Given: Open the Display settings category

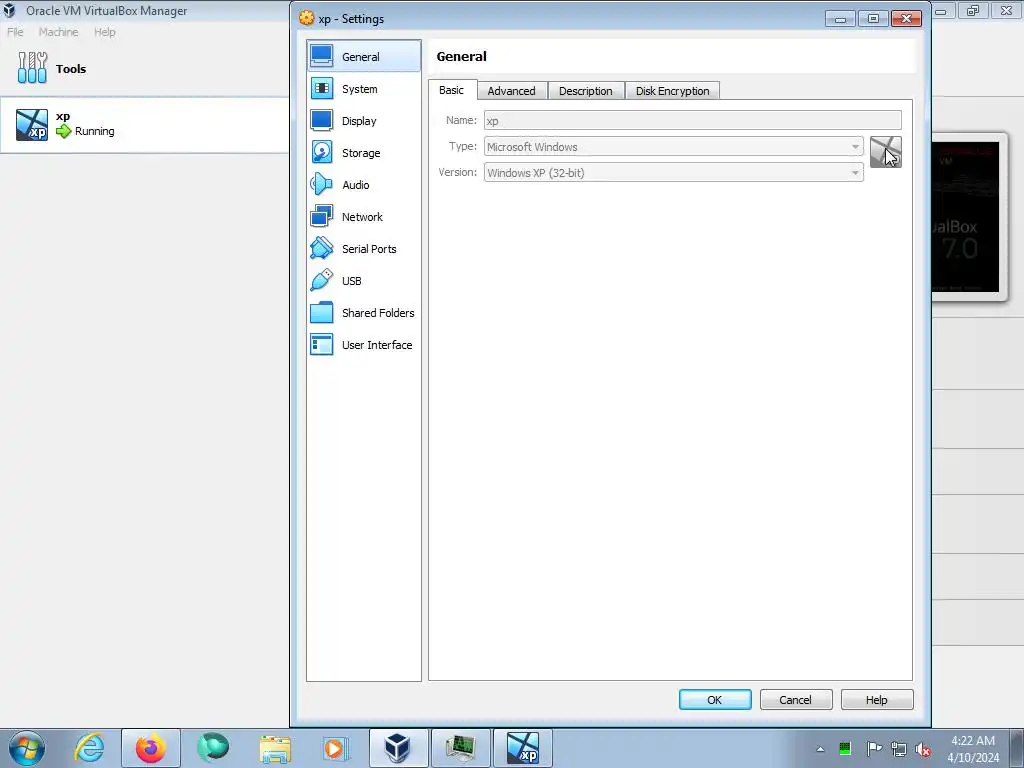Looking at the screenshot, I should click(x=364, y=121).
